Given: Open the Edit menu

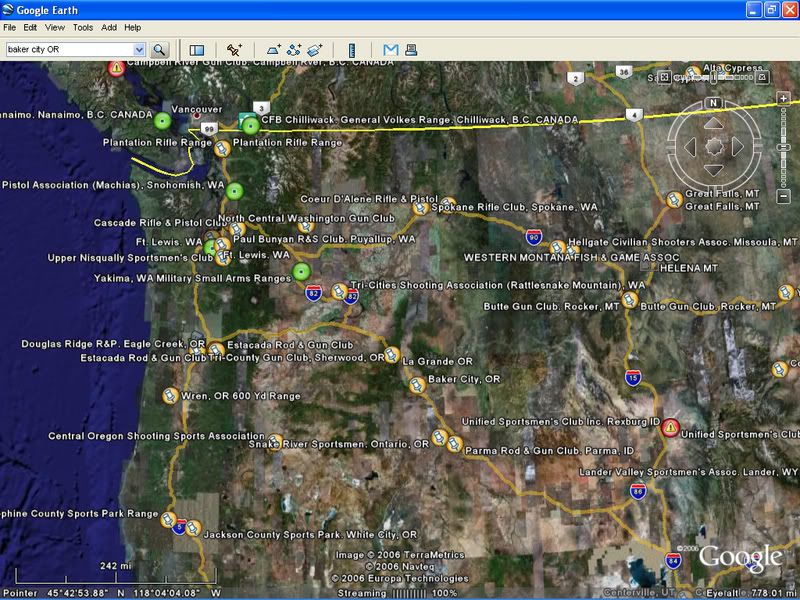Looking at the screenshot, I should click(x=30, y=28).
